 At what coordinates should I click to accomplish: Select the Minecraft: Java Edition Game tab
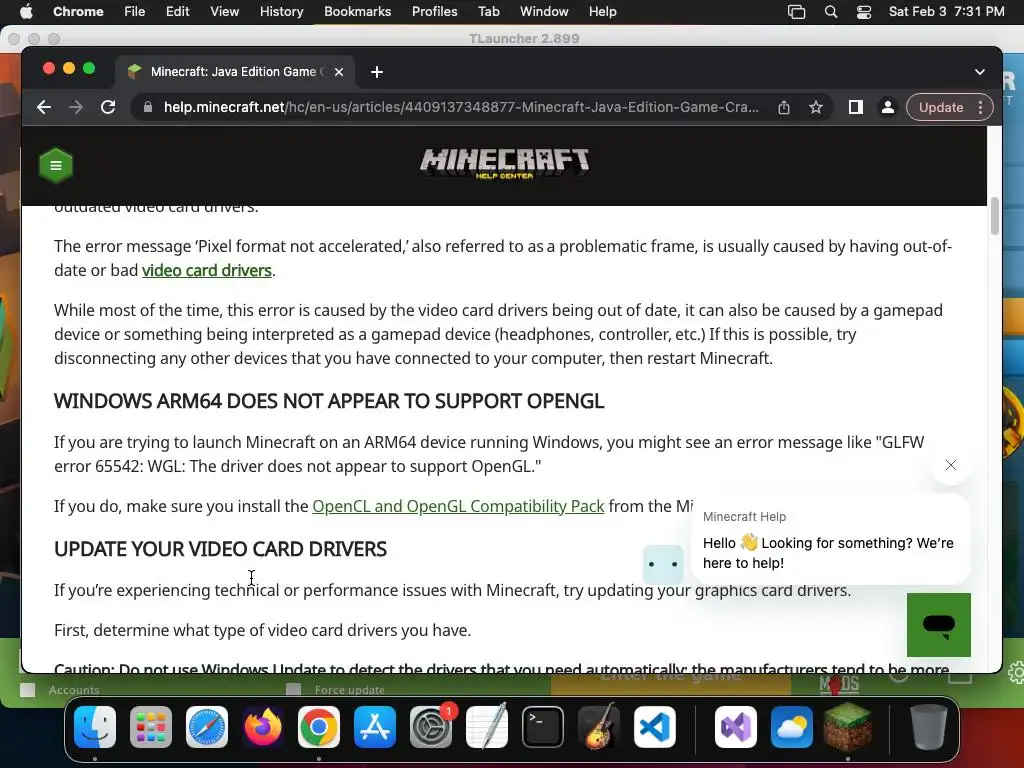click(234, 72)
